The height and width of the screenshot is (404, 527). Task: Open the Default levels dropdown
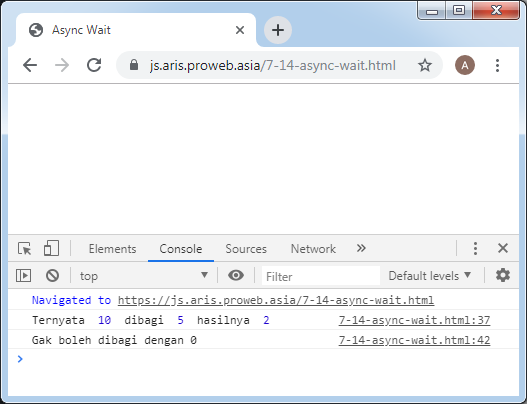pyautogui.click(x=430, y=276)
